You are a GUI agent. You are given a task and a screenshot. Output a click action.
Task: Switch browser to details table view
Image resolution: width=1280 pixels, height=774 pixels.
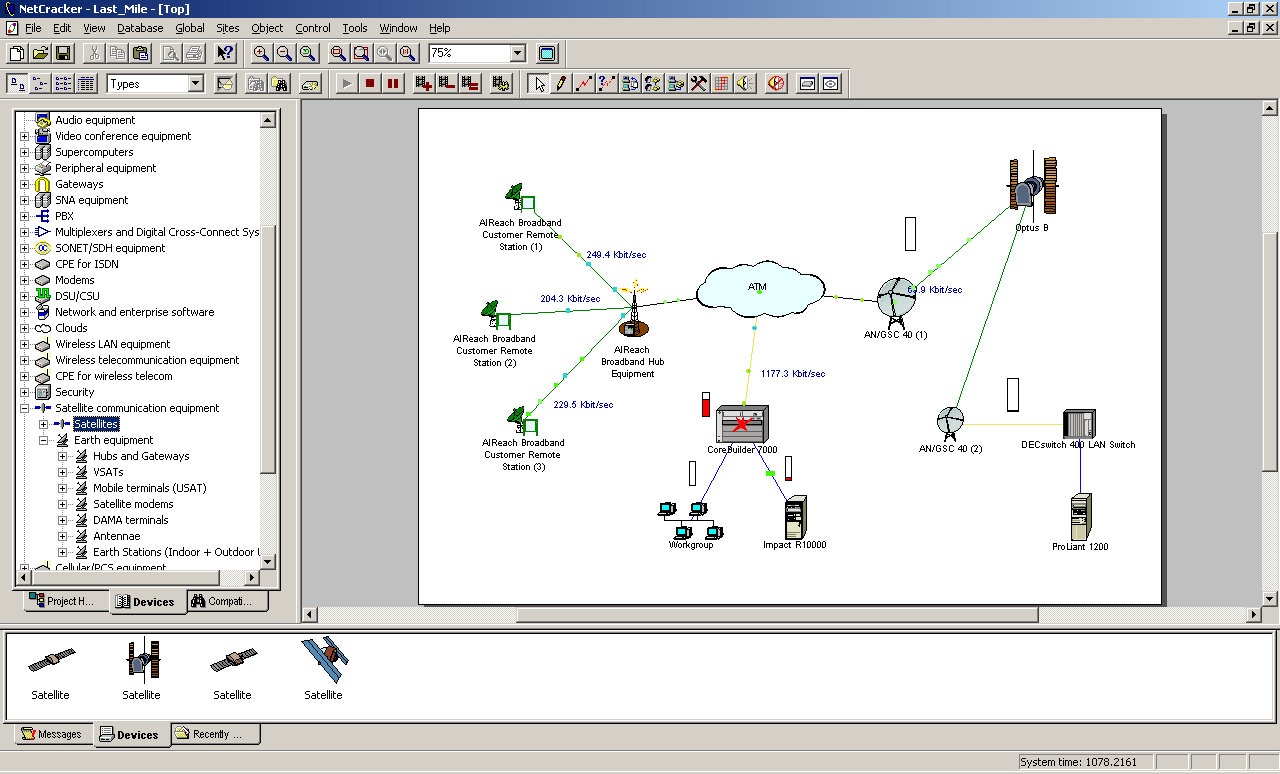pyautogui.click(x=86, y=84)
